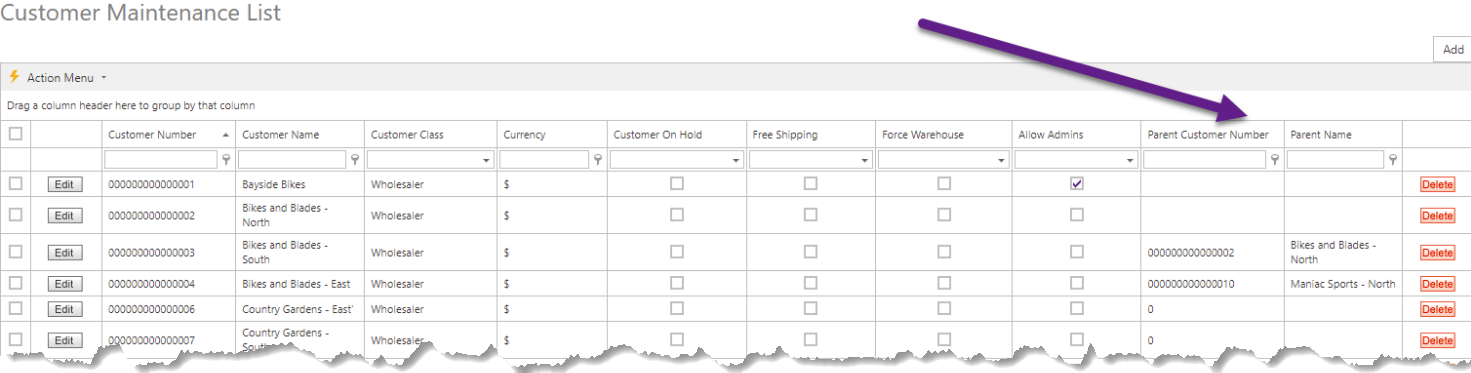Open the Action Menu

(x=59, y=77)
